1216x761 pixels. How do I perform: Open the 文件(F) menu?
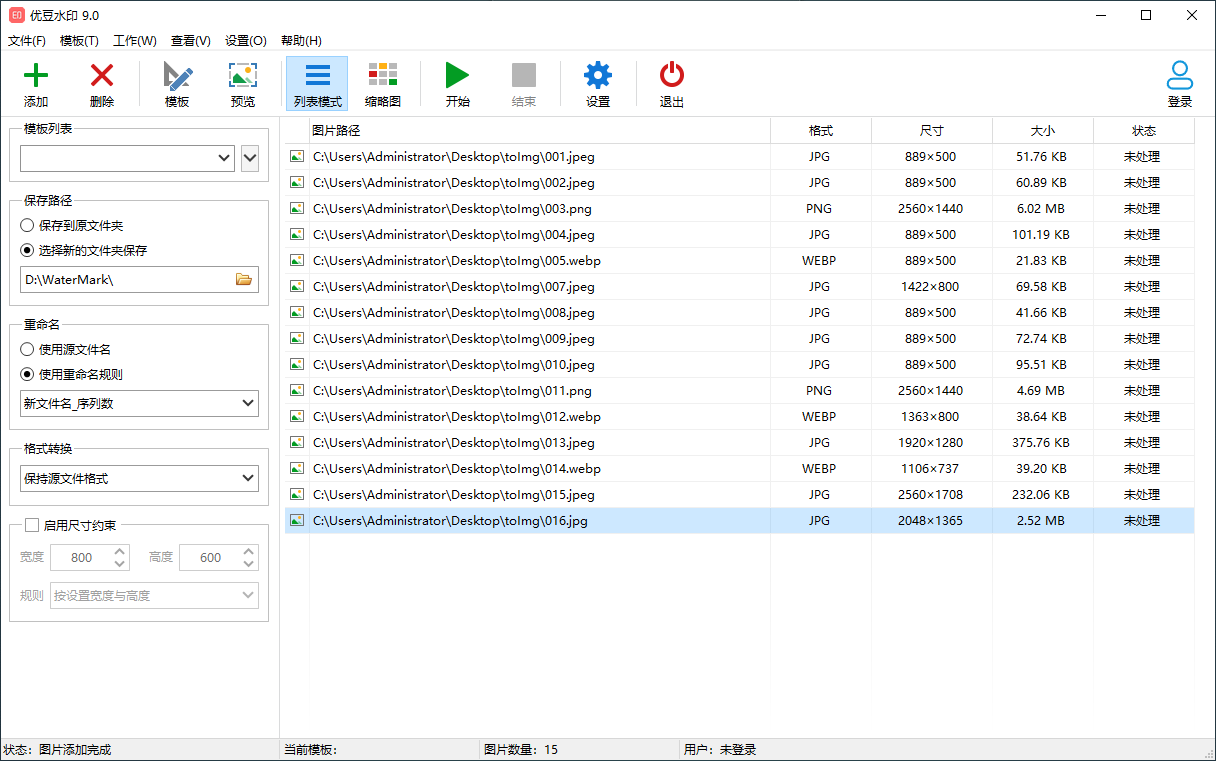27,41
